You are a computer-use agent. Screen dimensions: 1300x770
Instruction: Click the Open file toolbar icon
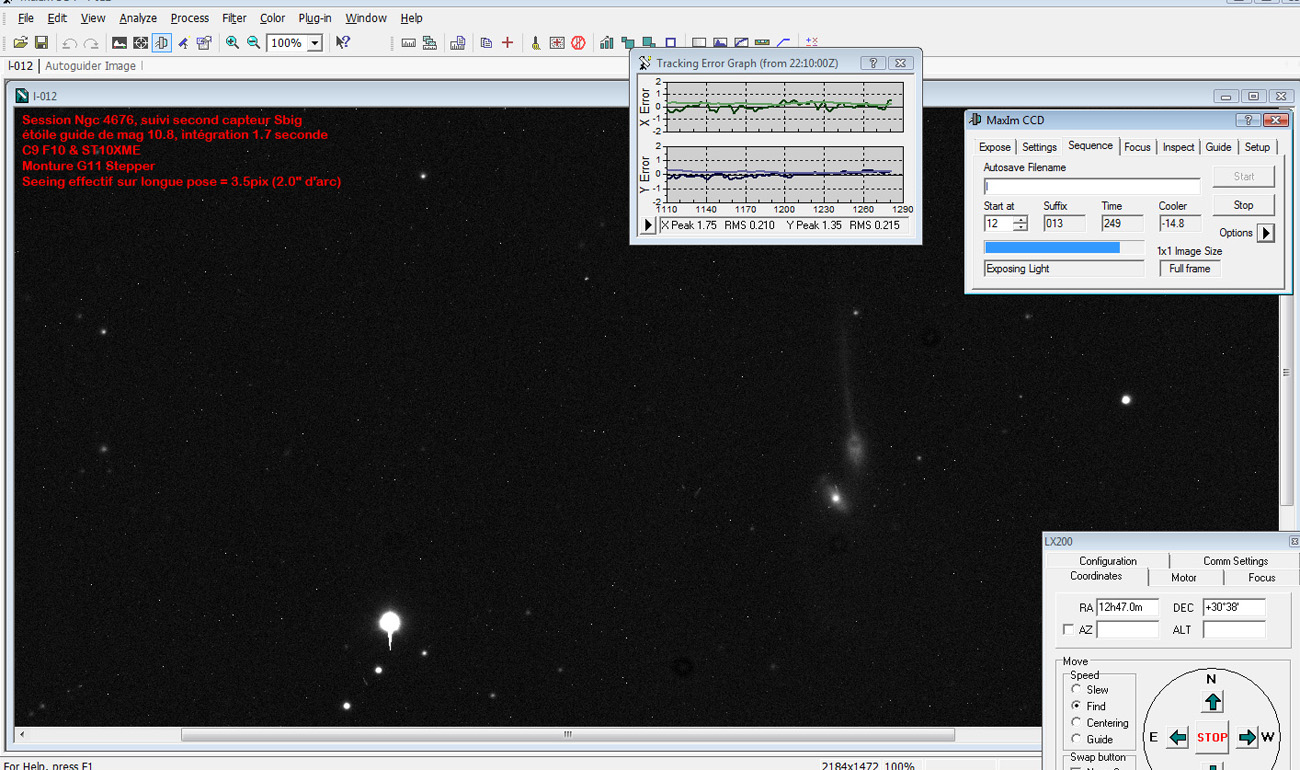(x=20, y=43)
